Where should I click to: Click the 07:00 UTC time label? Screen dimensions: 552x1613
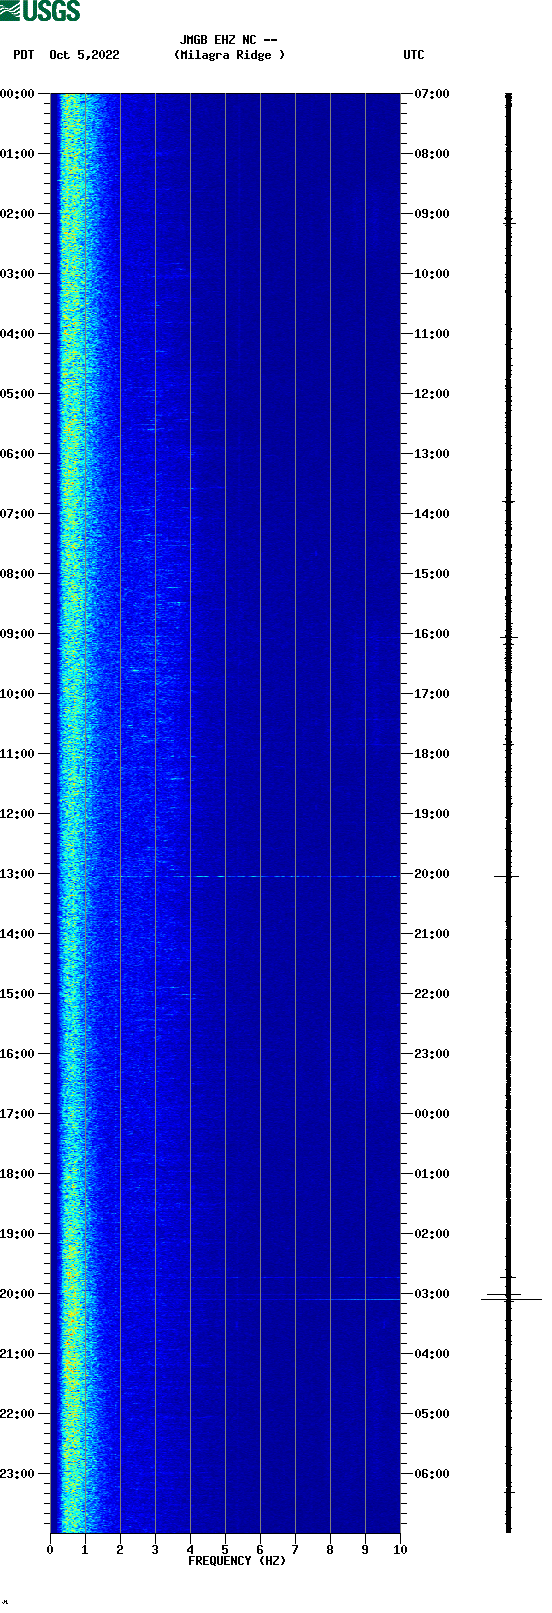(x=432, y=94)
